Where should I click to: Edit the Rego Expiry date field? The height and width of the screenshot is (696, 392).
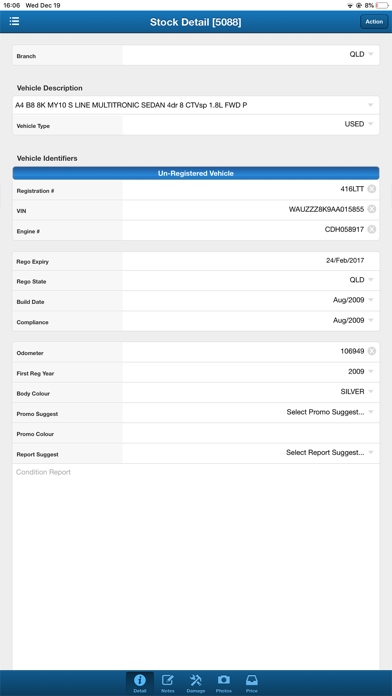(251, 261)
